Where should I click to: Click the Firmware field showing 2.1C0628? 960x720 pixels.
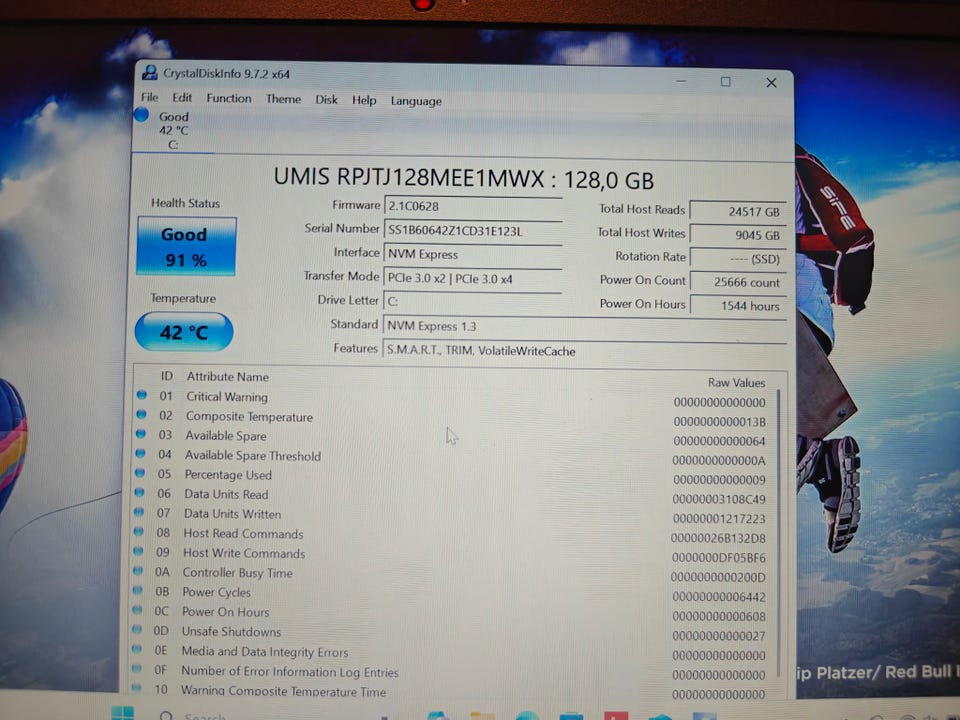click(473, 207)
